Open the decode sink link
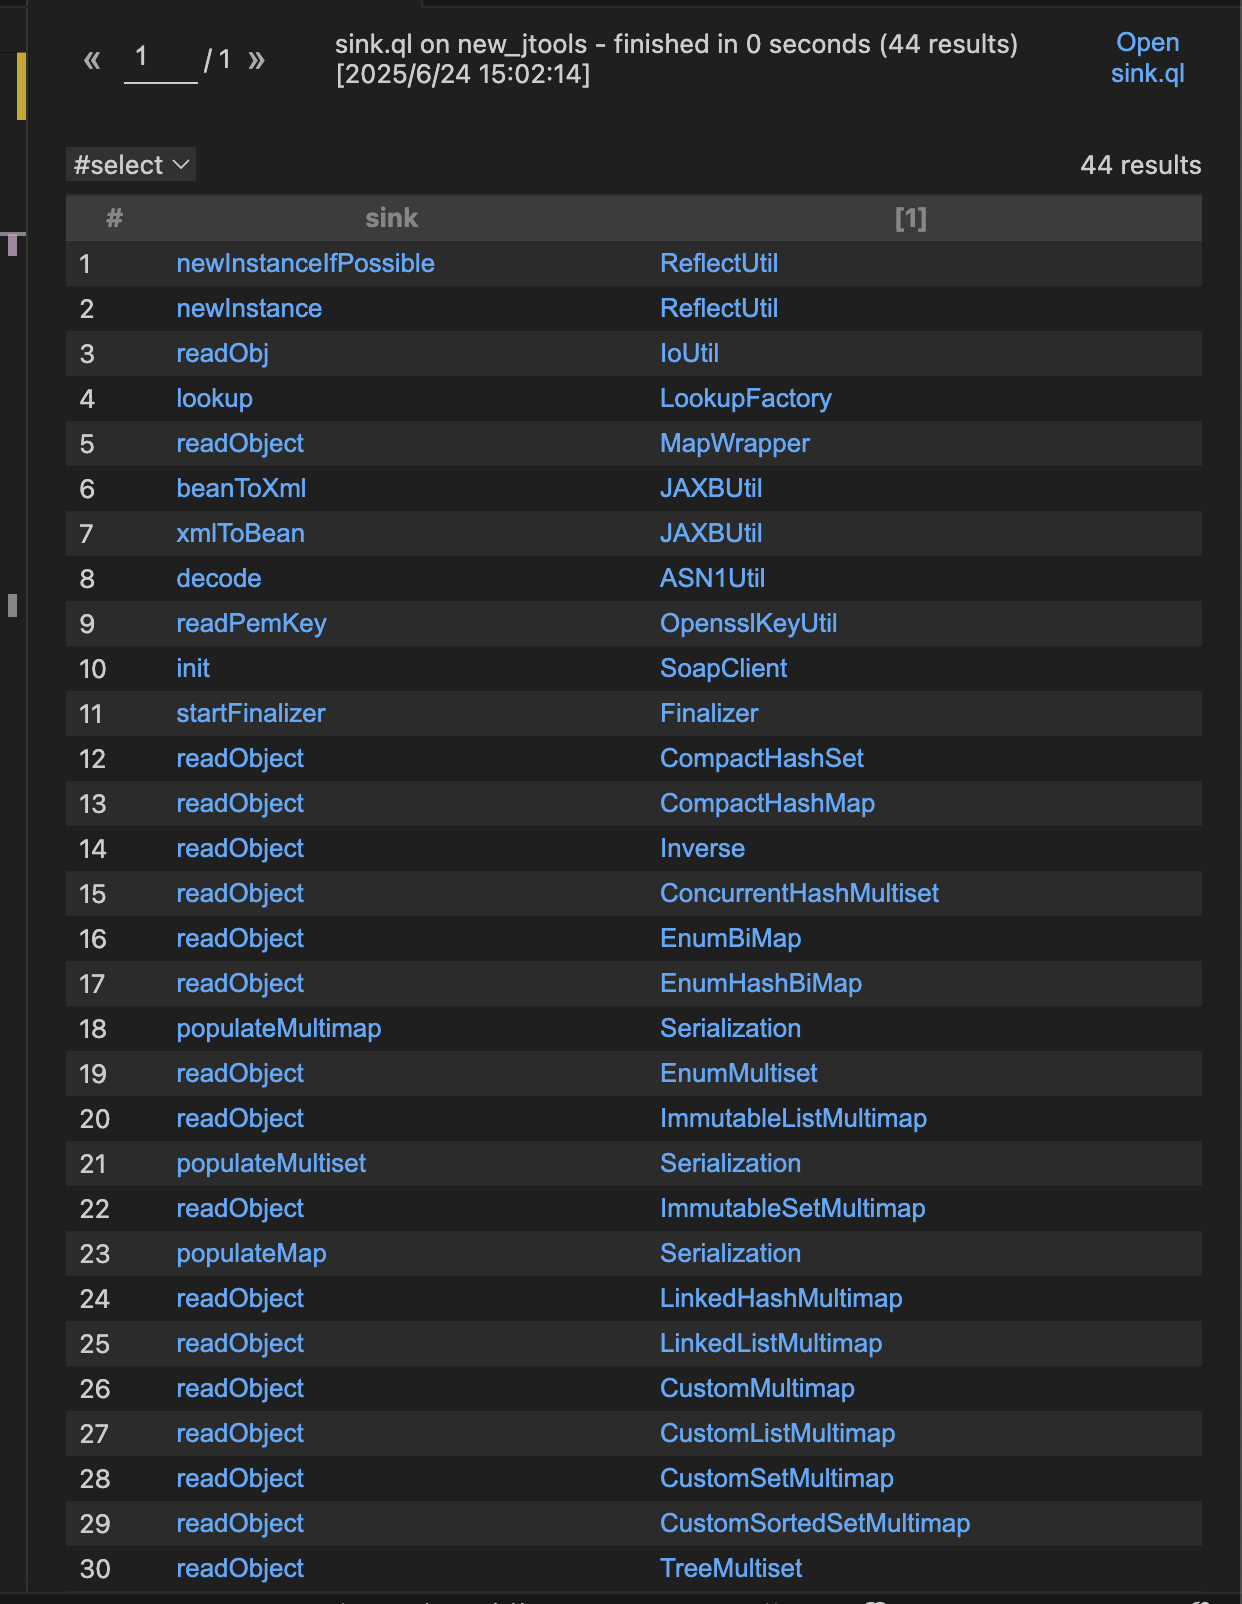Viewport: 1242px width, 1604px height. point(219,578)
